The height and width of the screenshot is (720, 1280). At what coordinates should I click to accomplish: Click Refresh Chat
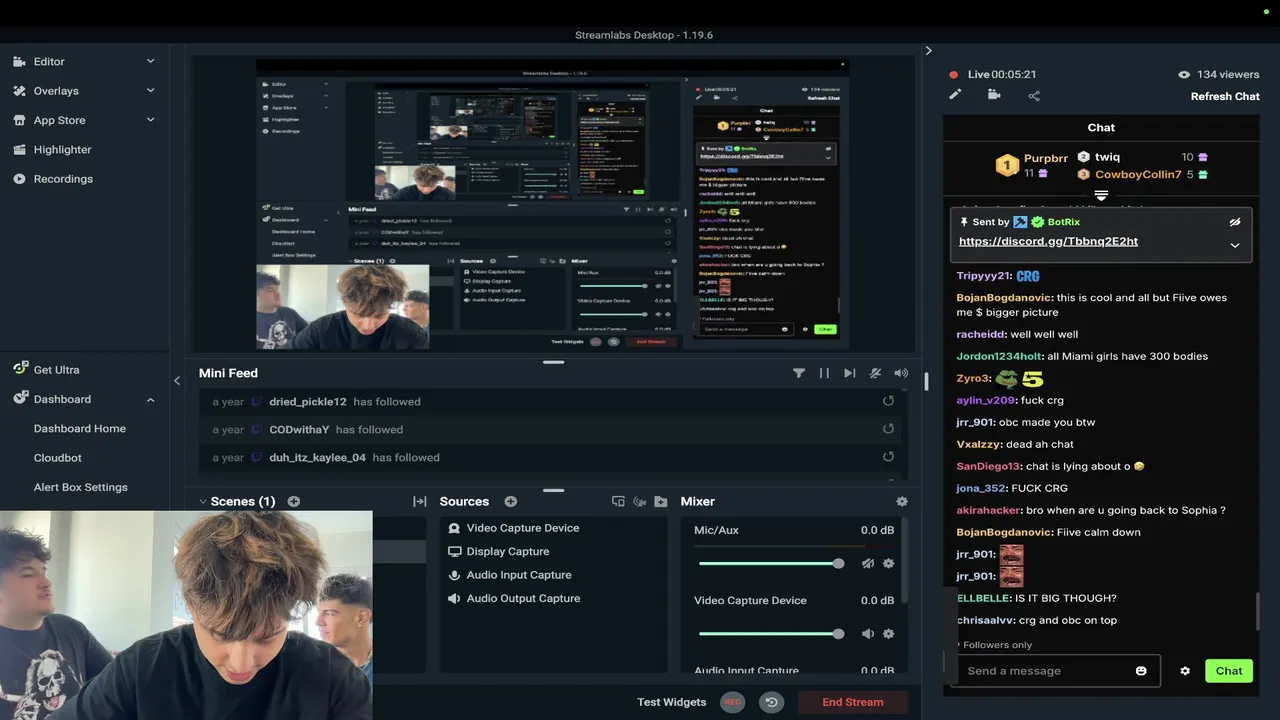pos(1225,96)
